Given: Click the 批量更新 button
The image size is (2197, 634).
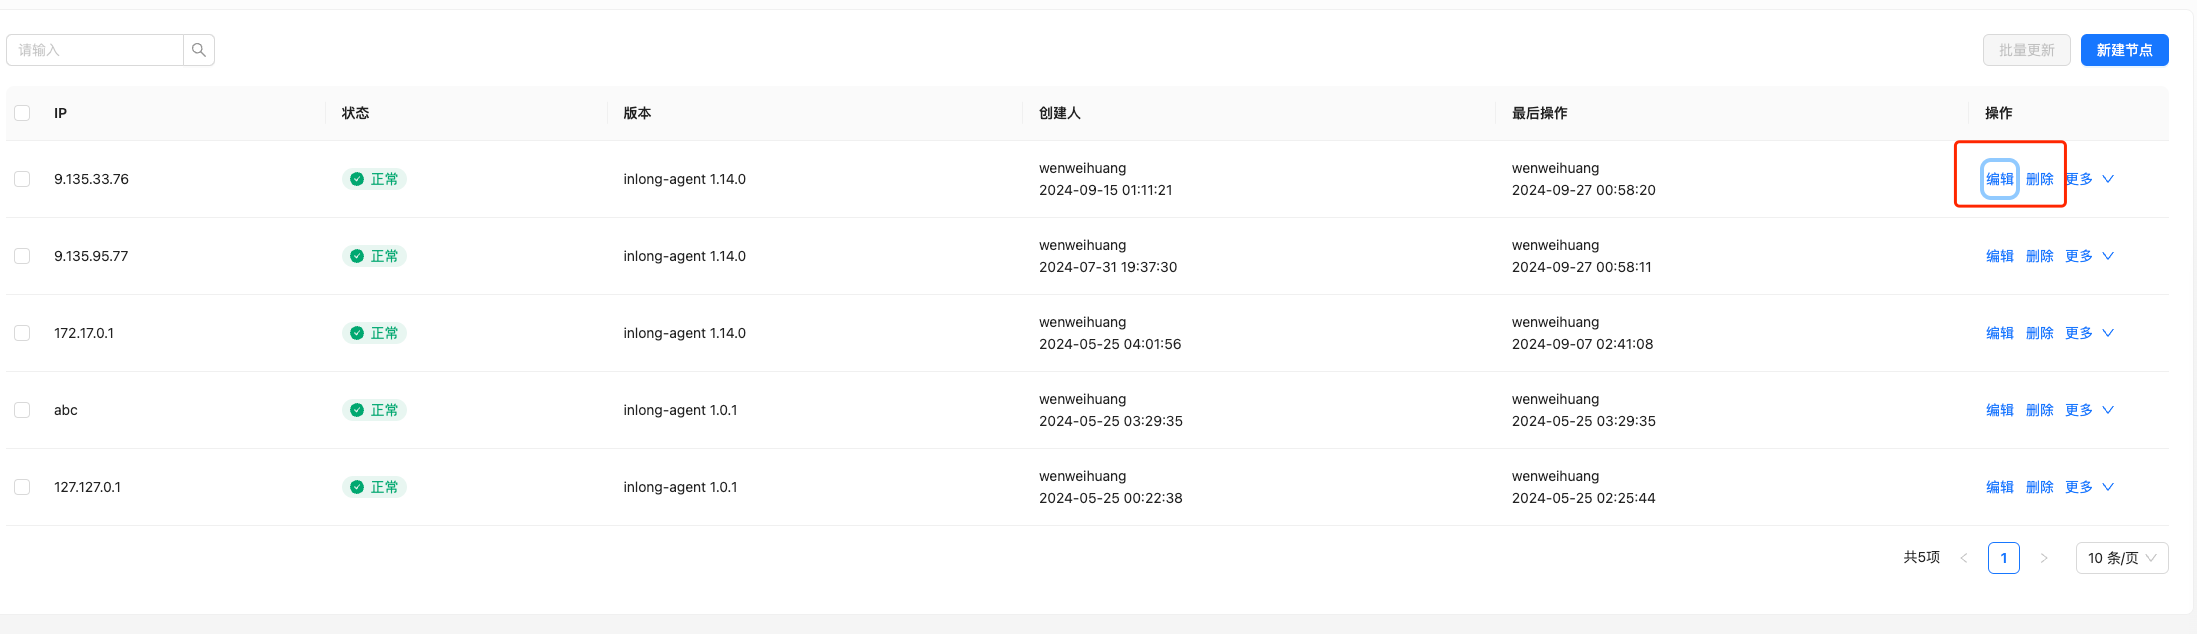Looking at the screenshot, I should pos(2026,50).
